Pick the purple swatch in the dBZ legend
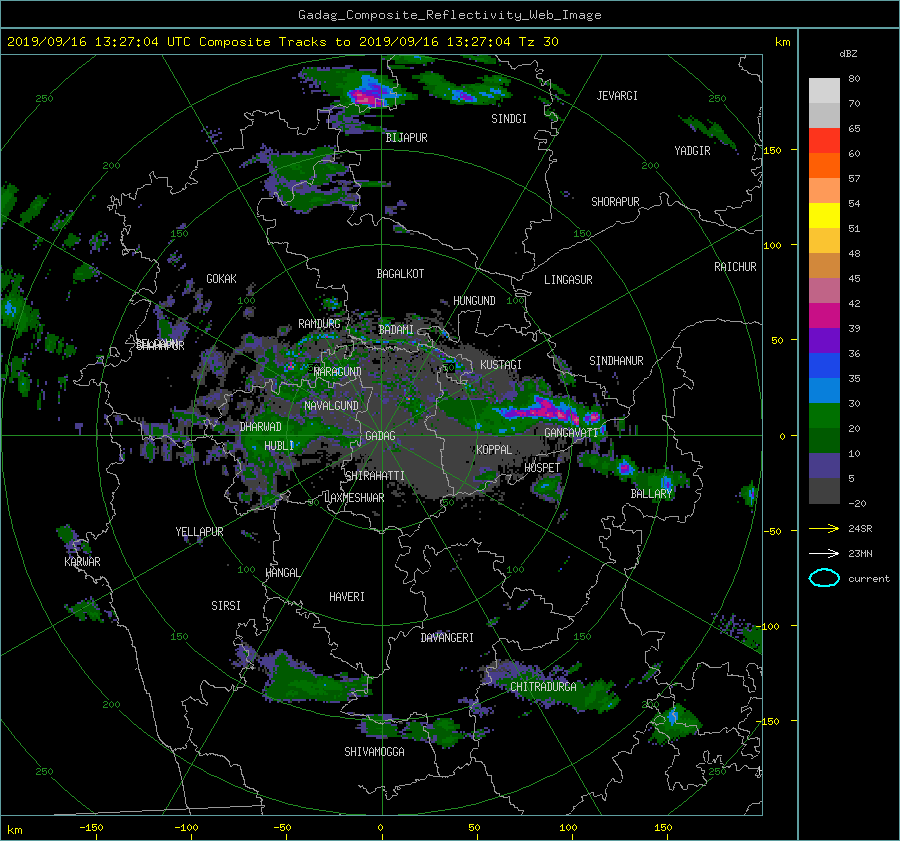Image resolution: width=900 pixels, height=841 pixels. (824, 340)
